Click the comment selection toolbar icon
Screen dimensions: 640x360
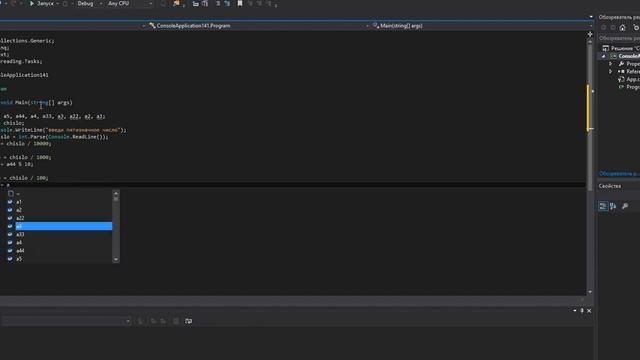(196, 4)
